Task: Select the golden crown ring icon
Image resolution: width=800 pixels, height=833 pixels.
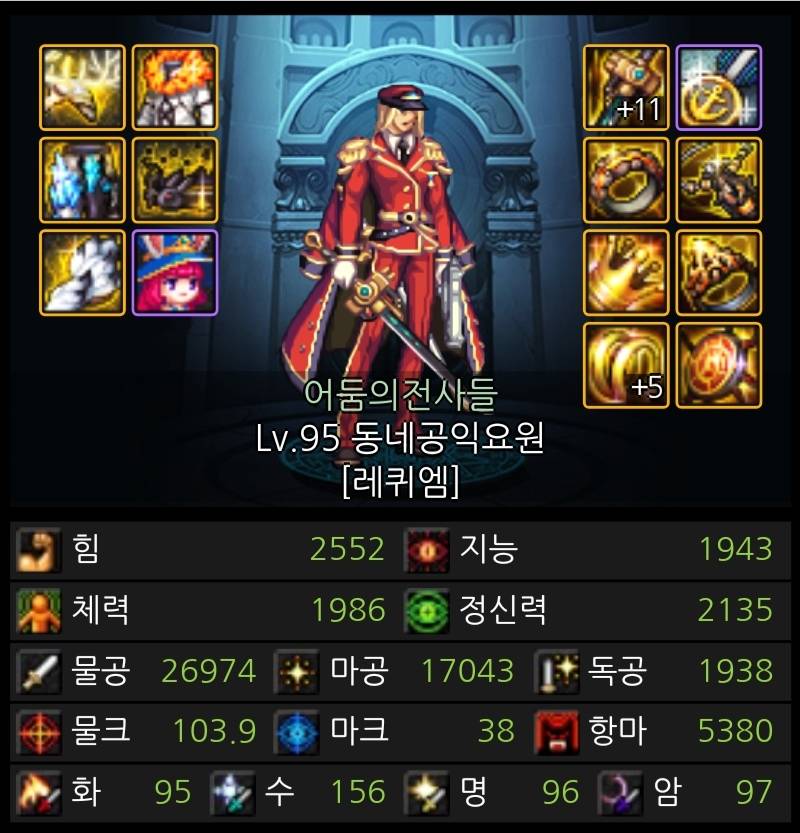Action: (626, 273)
